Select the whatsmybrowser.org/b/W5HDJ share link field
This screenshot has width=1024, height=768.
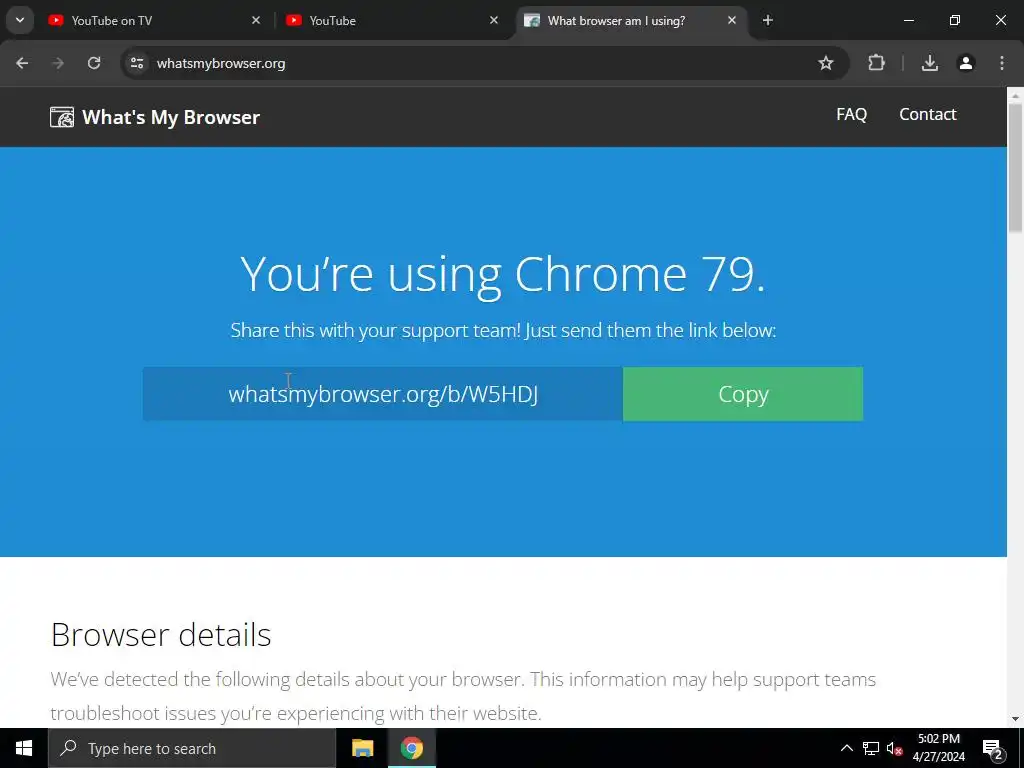[383, 394]
